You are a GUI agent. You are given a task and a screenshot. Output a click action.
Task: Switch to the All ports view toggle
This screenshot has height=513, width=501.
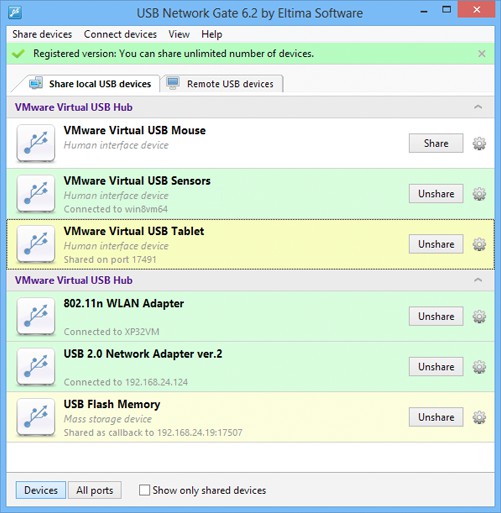[95, 490]
